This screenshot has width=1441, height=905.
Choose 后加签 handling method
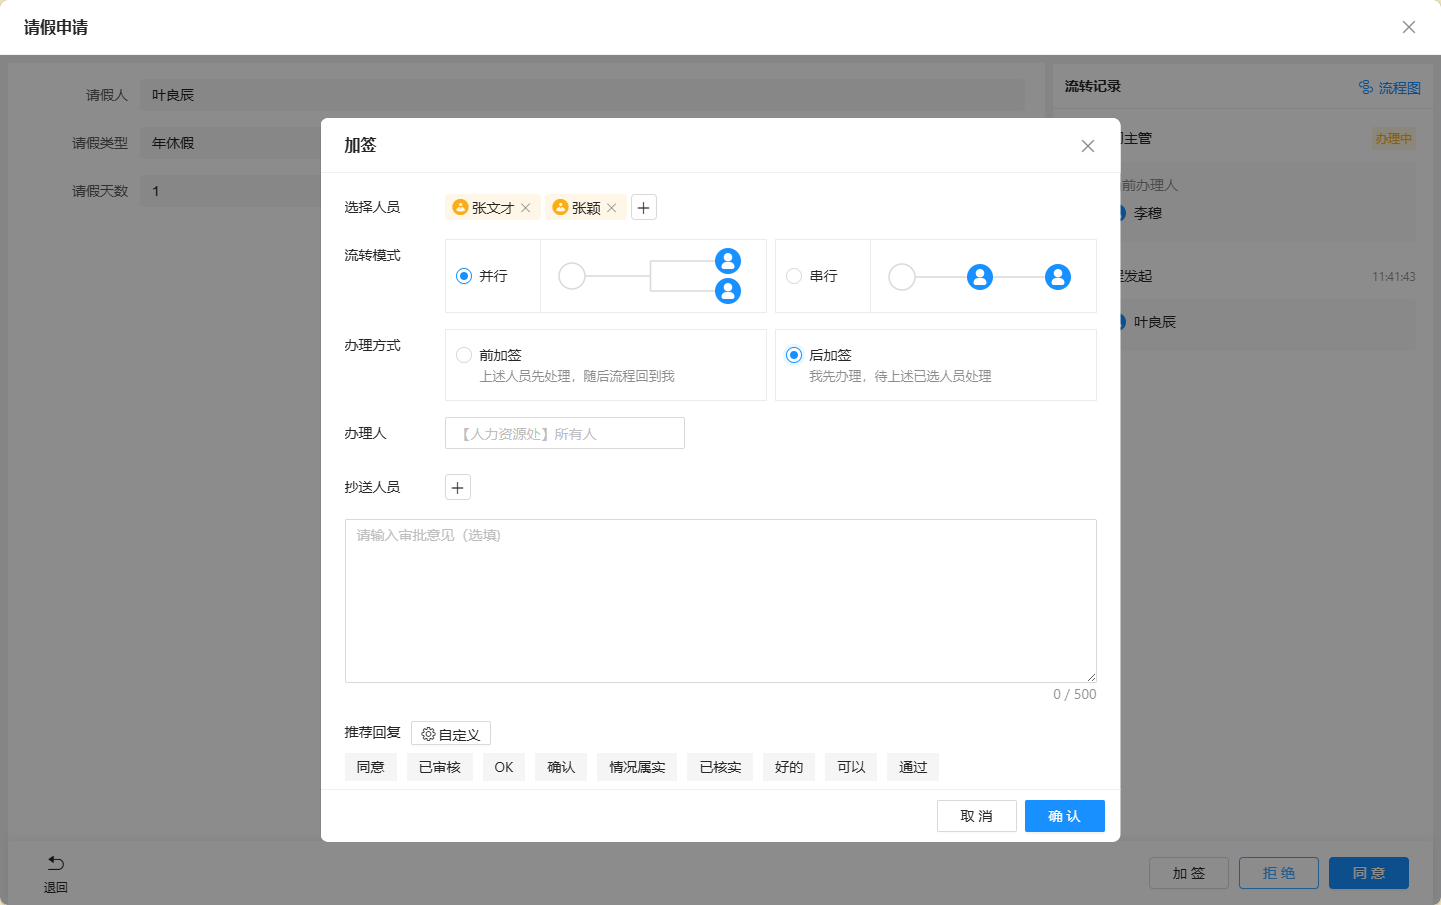point(794,355)
